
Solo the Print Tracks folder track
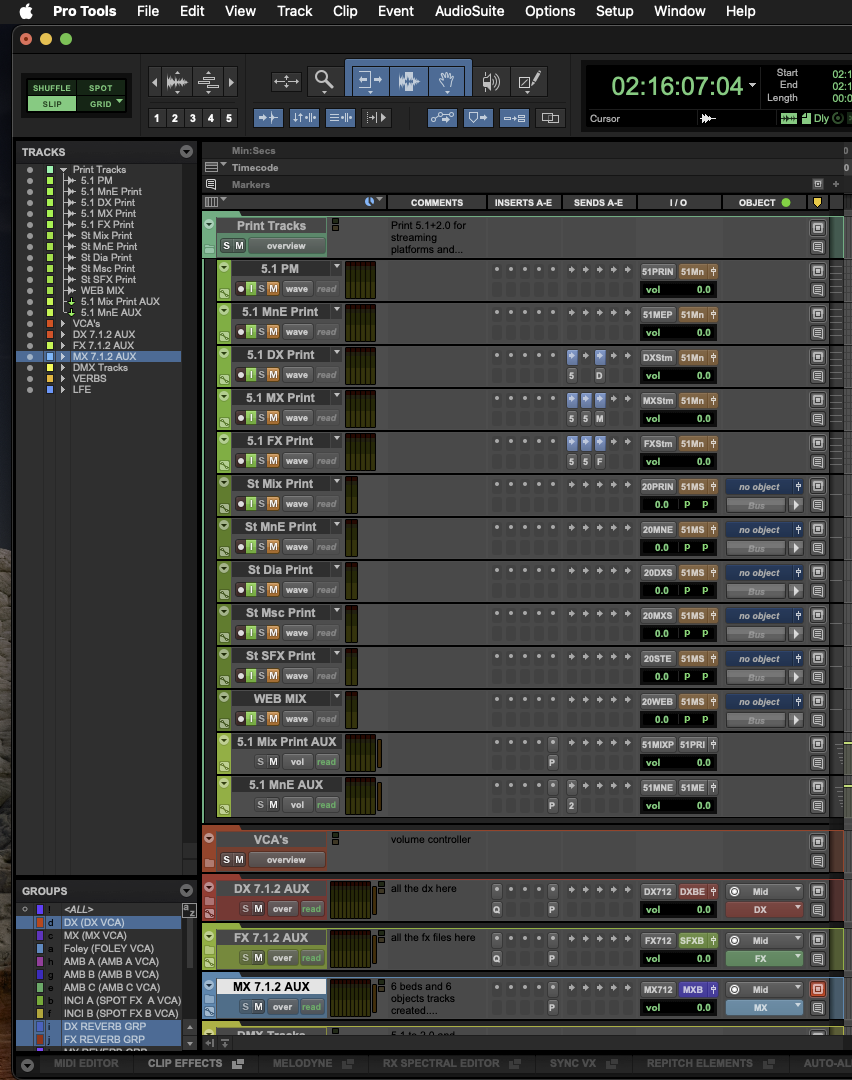click(226, 245)
